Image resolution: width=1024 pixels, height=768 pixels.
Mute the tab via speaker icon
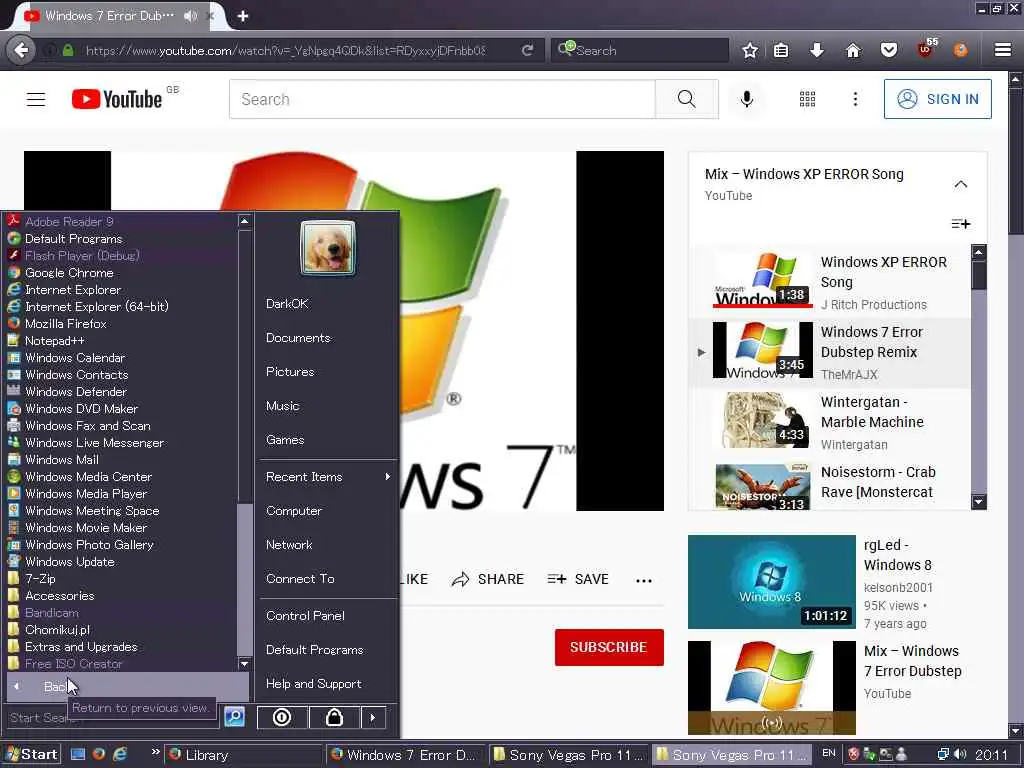pos(190,16)
